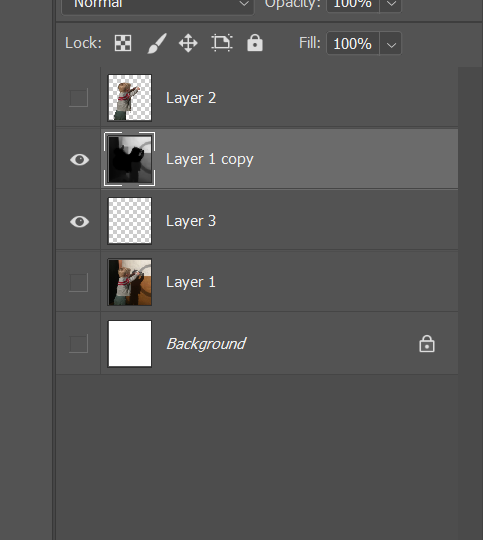Viewport: 483px width, 540px height.
Task: Show Layer 1 visibility box
Action: (79, 282)
